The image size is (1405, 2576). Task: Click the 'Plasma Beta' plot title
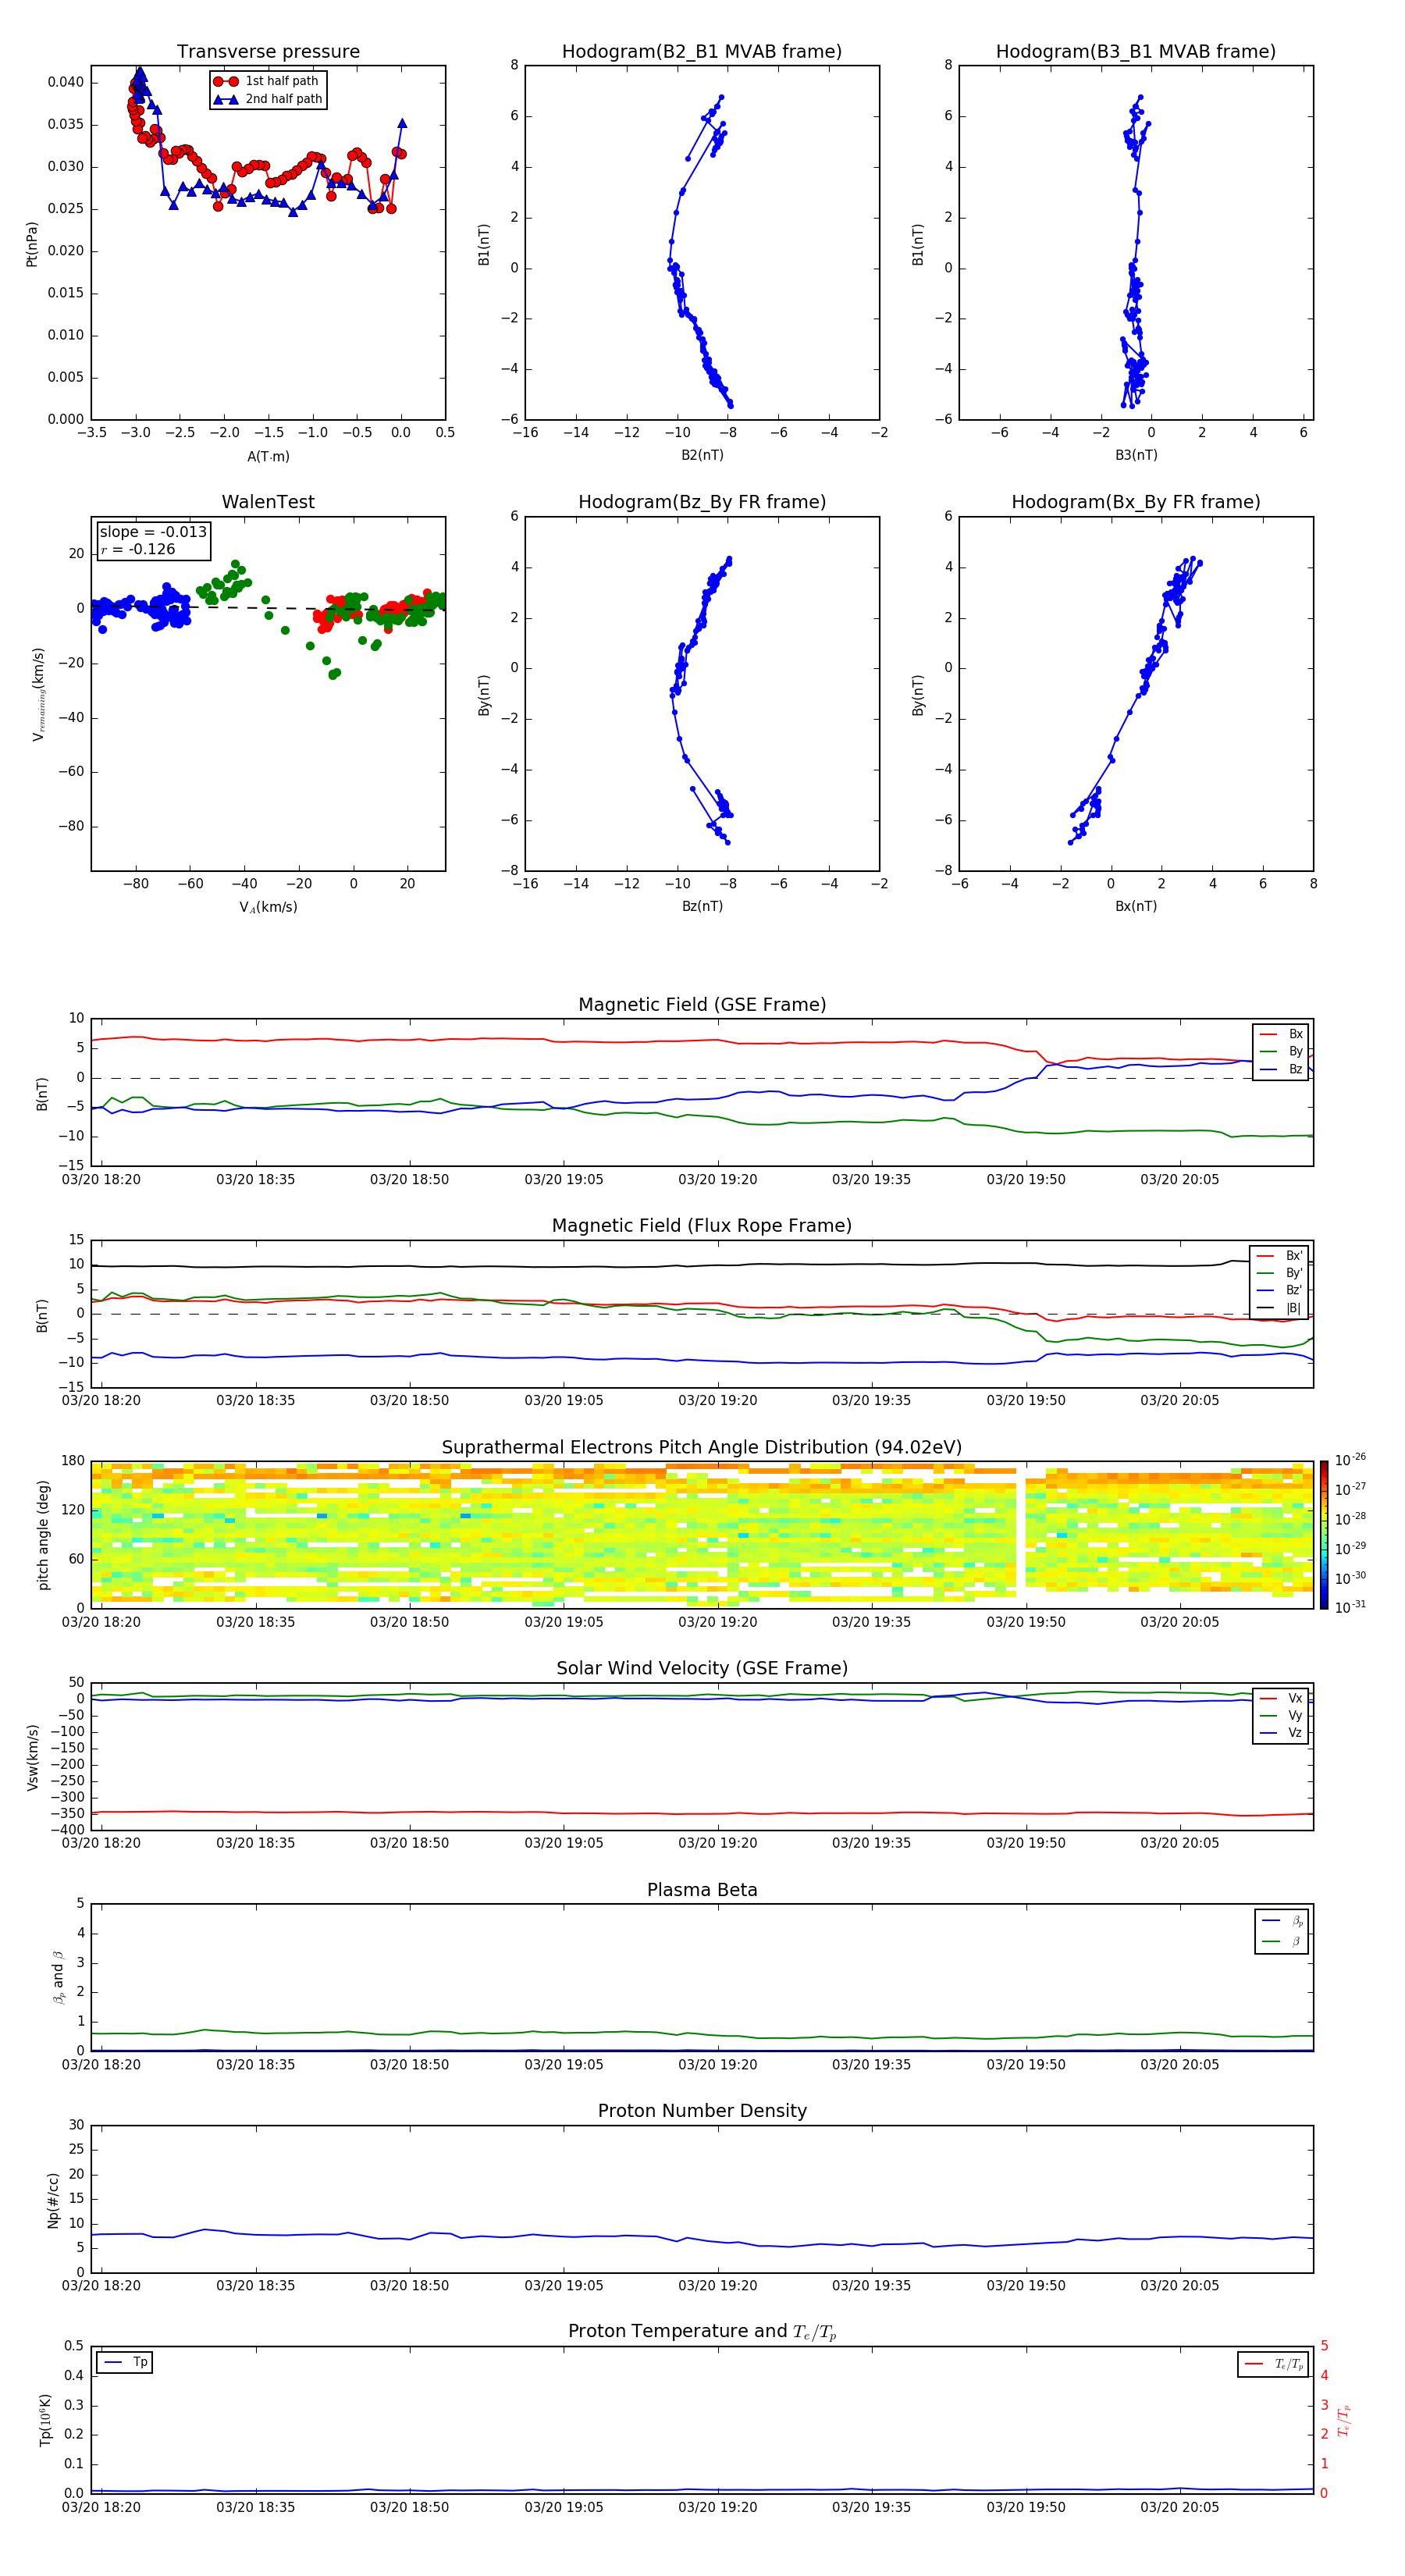point(702,1891)
